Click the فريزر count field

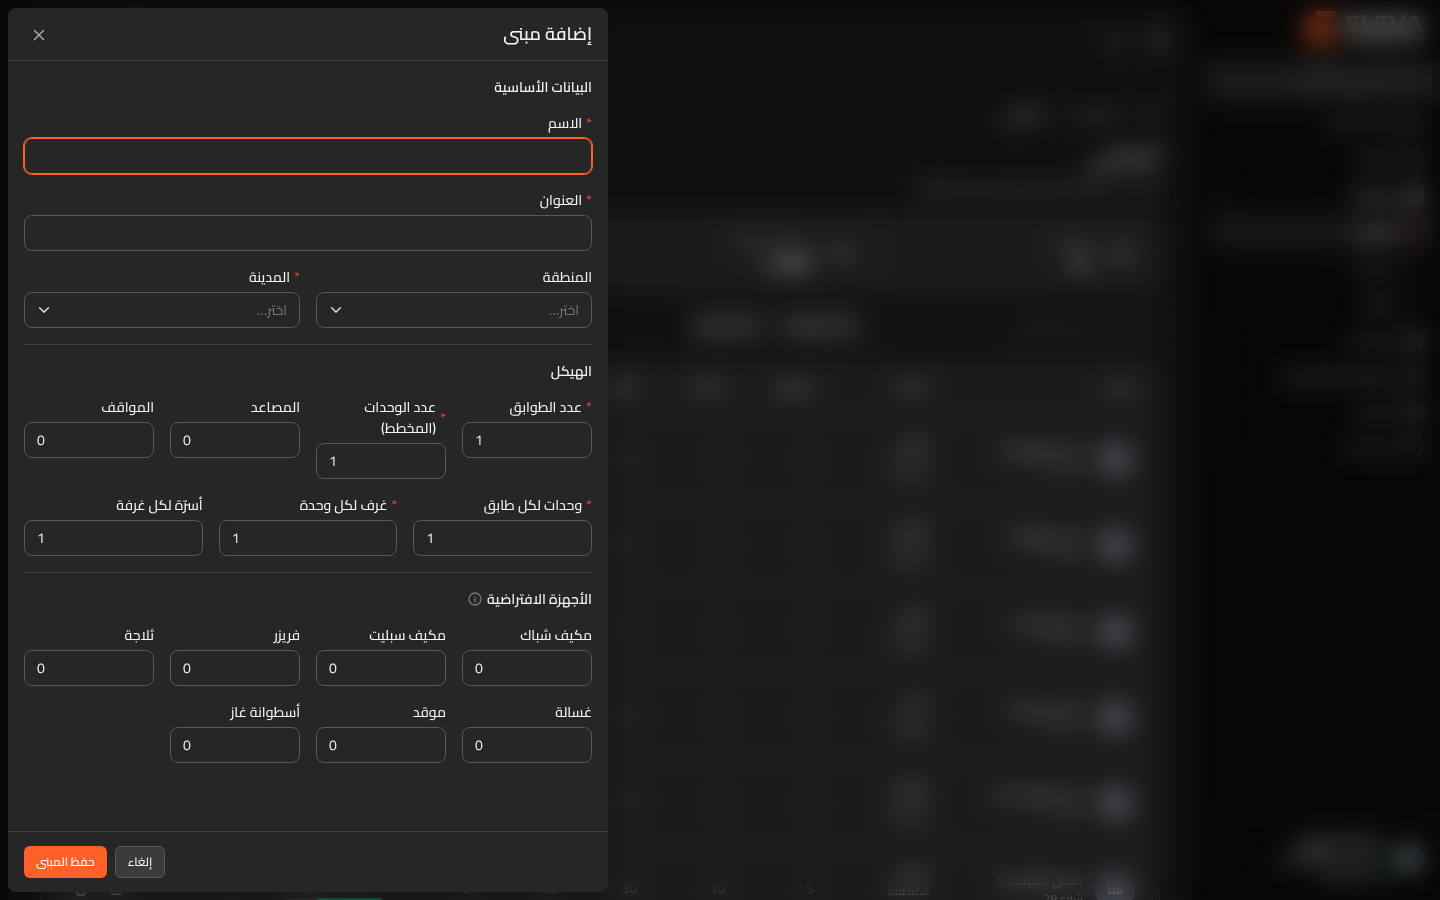(x=235, y=668)
